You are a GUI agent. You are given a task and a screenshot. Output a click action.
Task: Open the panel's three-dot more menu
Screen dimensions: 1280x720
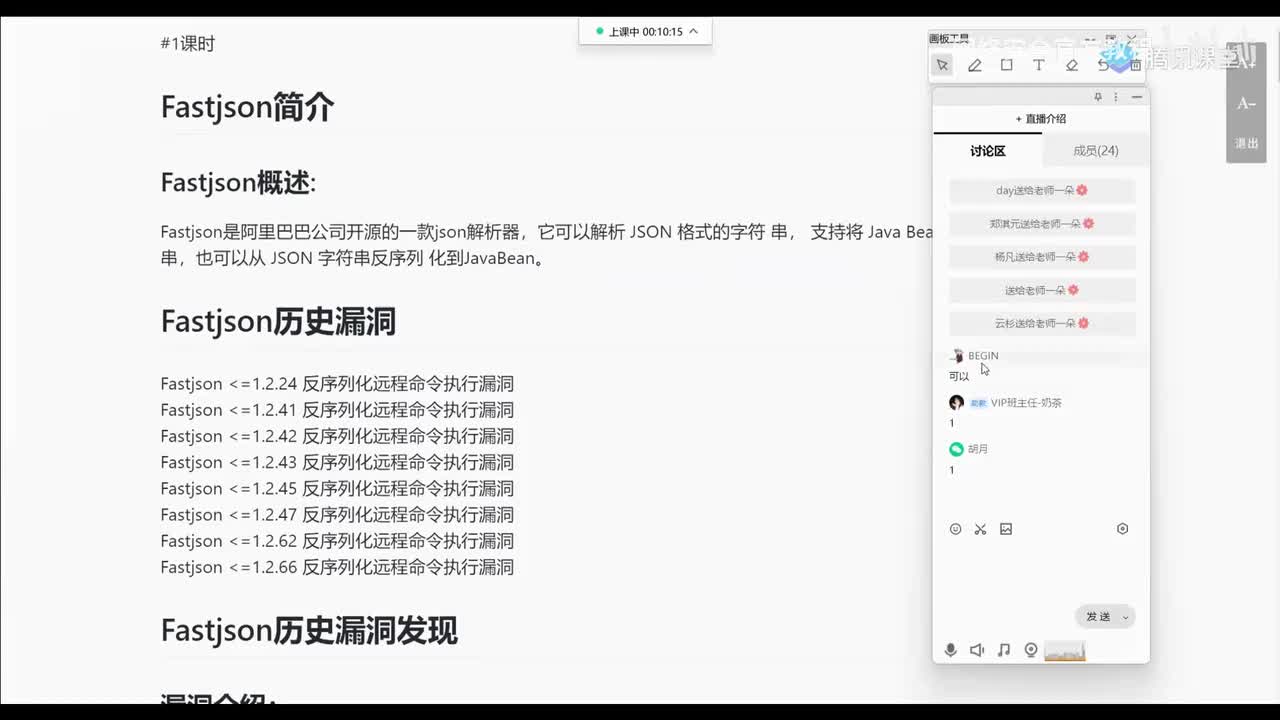(1116, 97)
